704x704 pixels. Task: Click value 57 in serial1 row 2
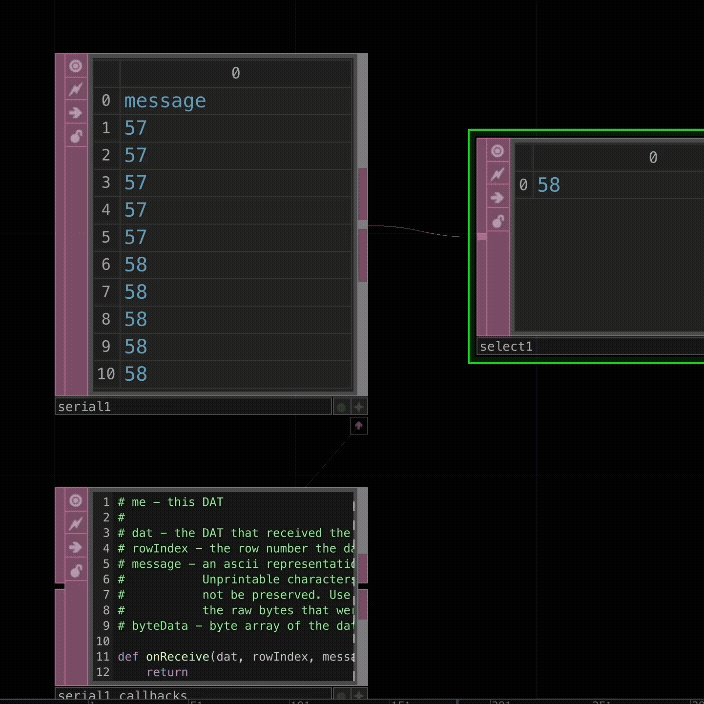tap(236, 155)
